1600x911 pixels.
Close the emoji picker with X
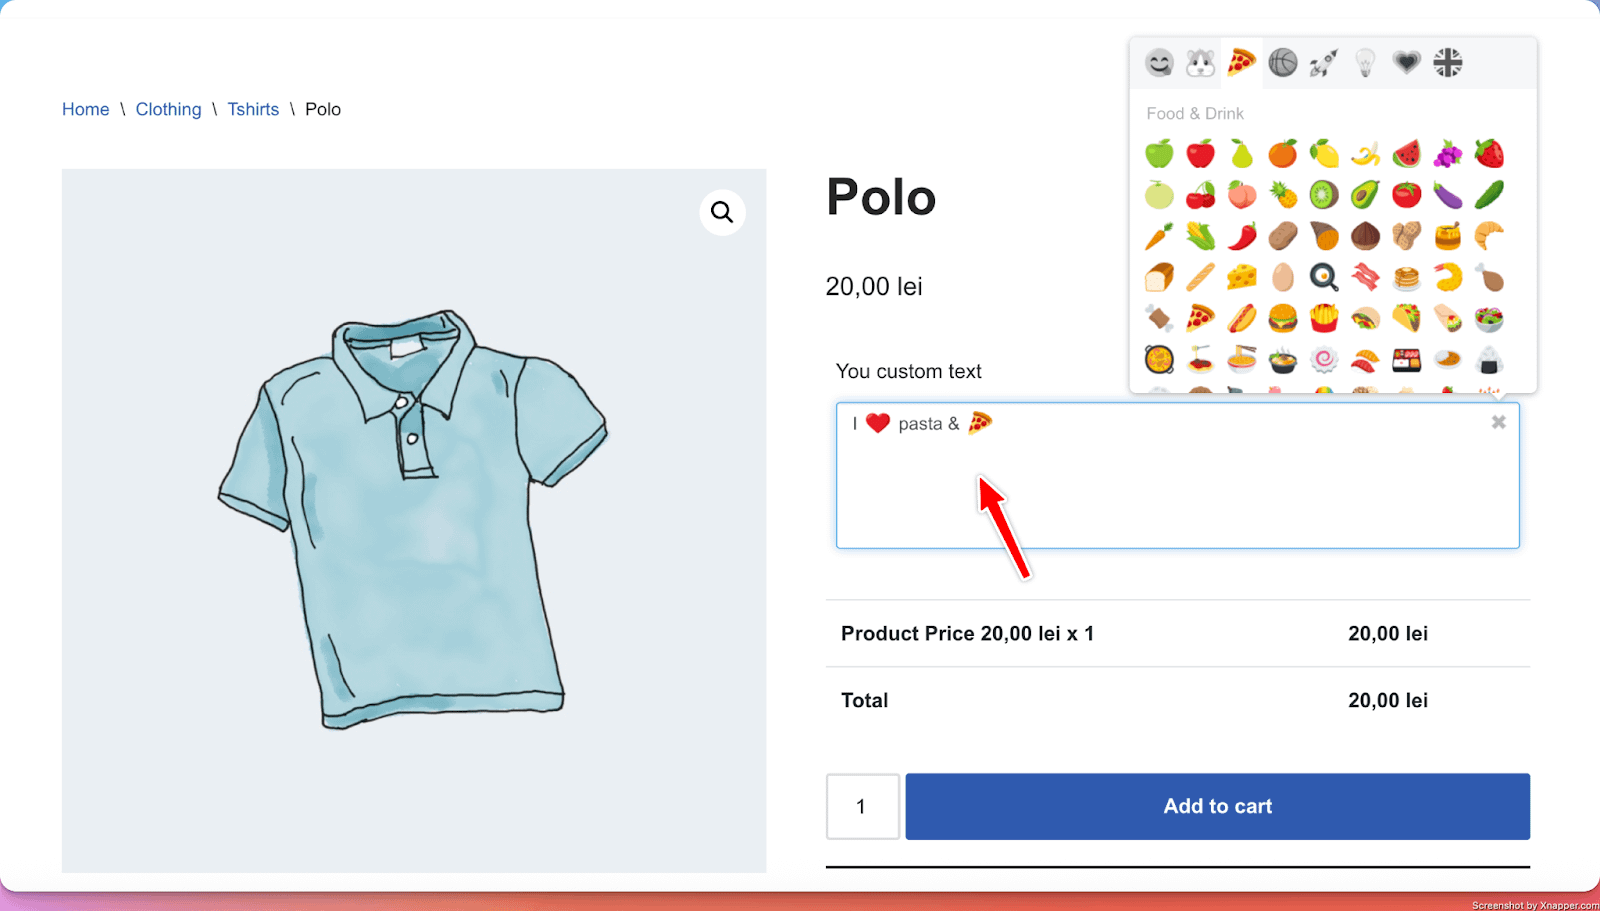pyautogui.click(x=1498, y=422)
